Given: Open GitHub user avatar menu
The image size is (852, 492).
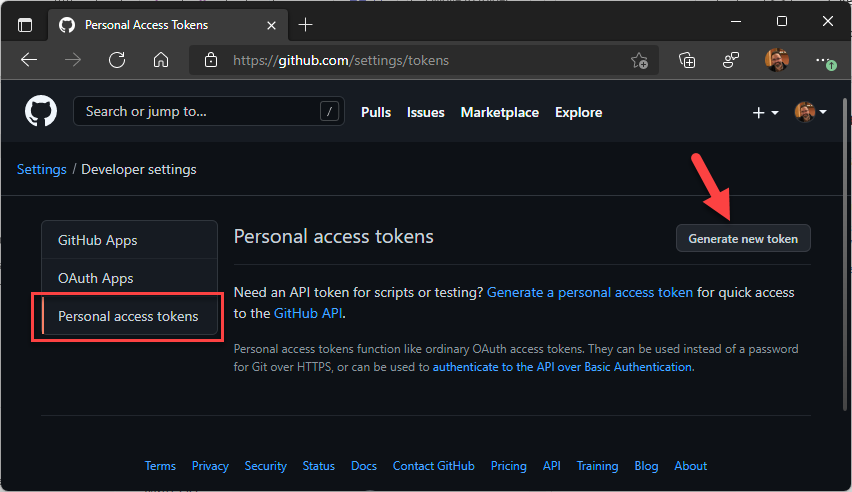Looking at the screenshot, I should click(x=810, y=112).
